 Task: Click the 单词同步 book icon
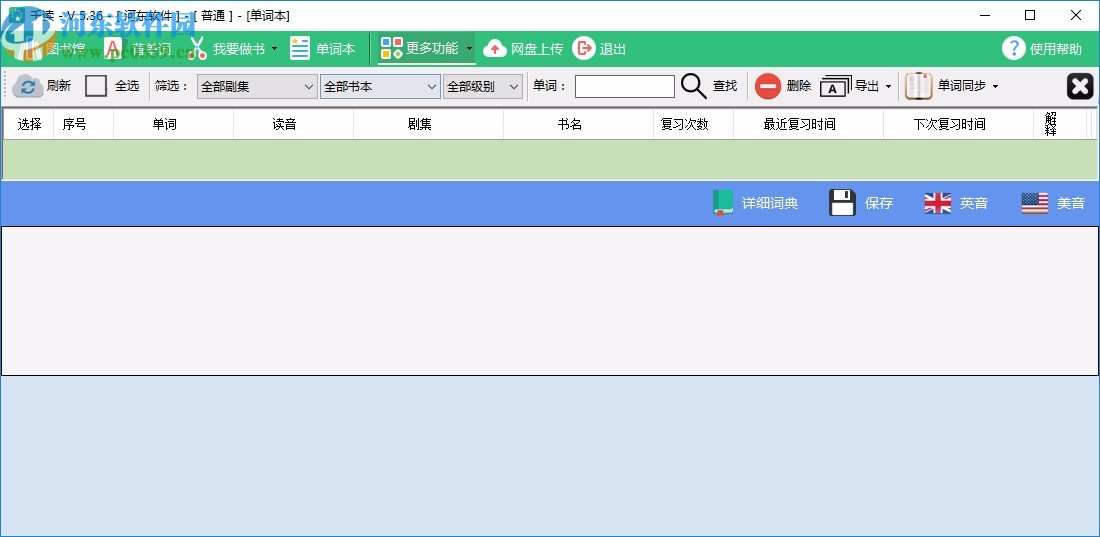click(x=918, y=86)
